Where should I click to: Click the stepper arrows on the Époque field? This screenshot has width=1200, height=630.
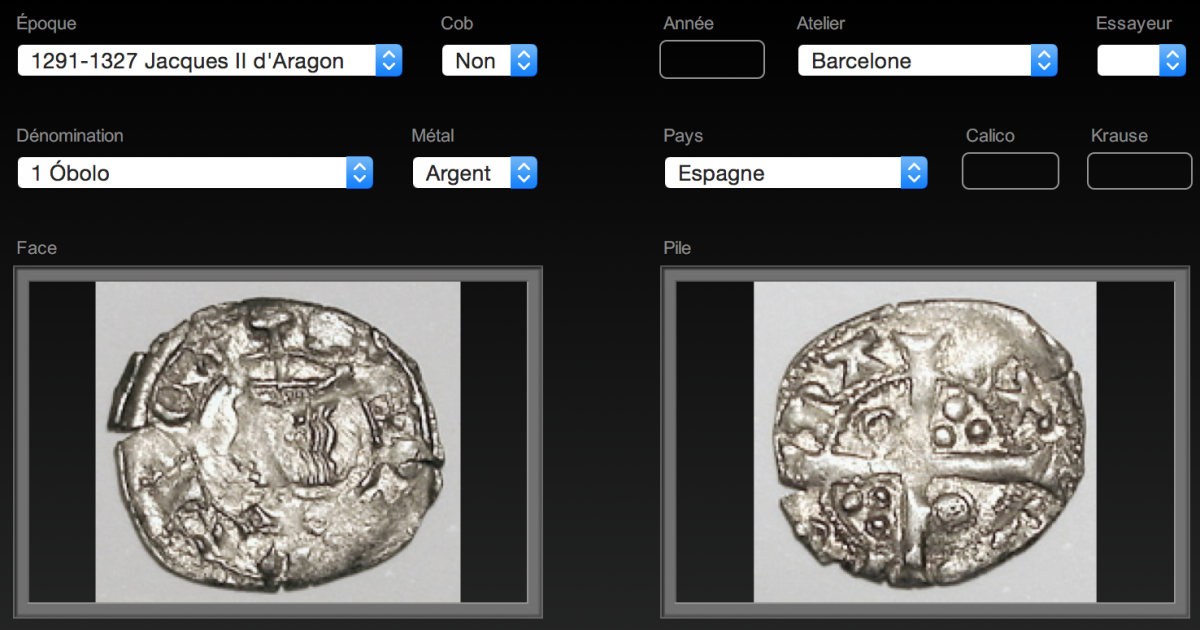(x=389, y=61)
